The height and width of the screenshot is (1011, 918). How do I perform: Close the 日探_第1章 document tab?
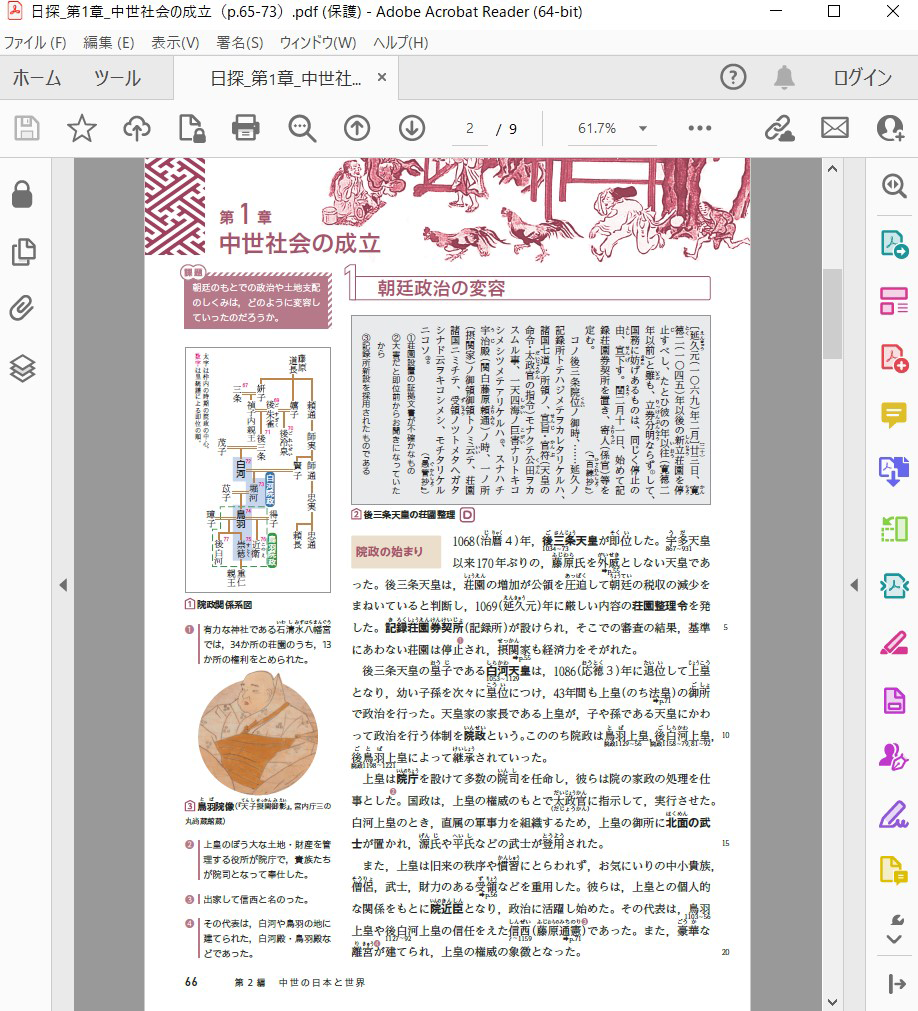[381, 78]
